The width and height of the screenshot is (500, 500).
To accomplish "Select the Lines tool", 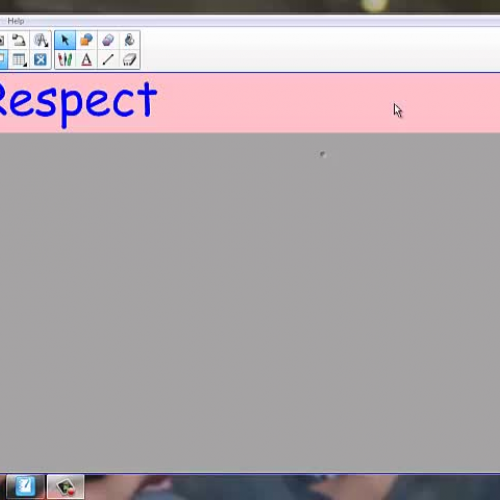I will (x=108, y=60).
